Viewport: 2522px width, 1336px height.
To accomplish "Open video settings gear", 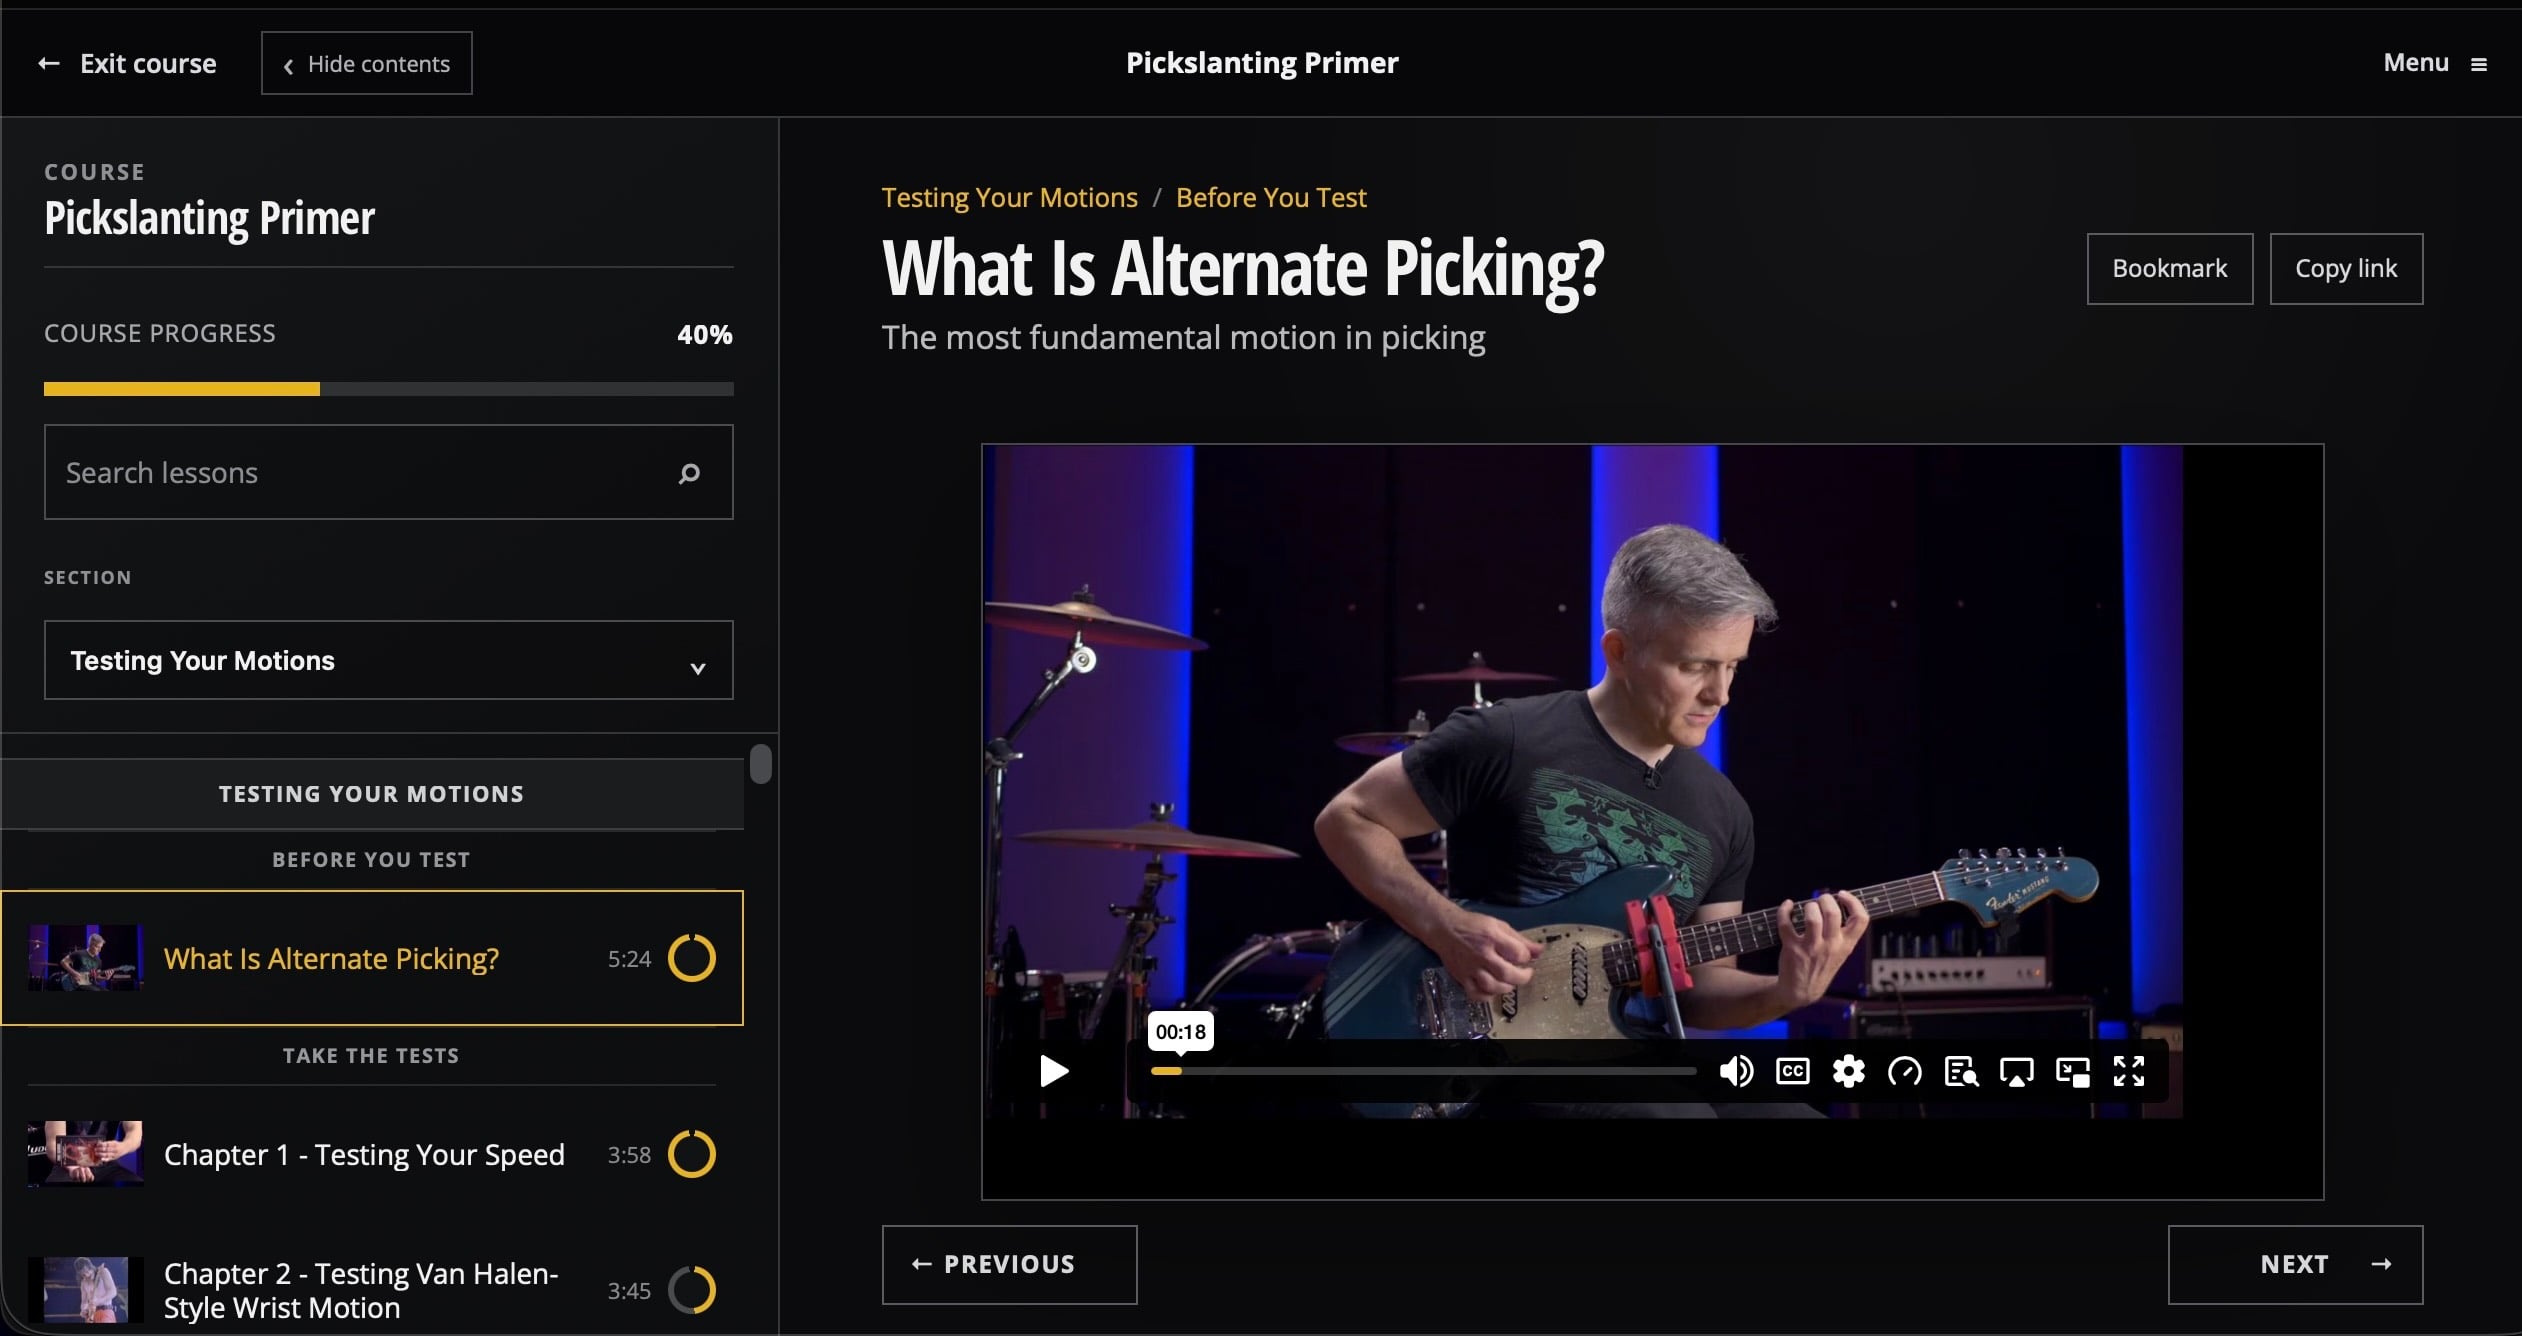I will point(1848,1071).
